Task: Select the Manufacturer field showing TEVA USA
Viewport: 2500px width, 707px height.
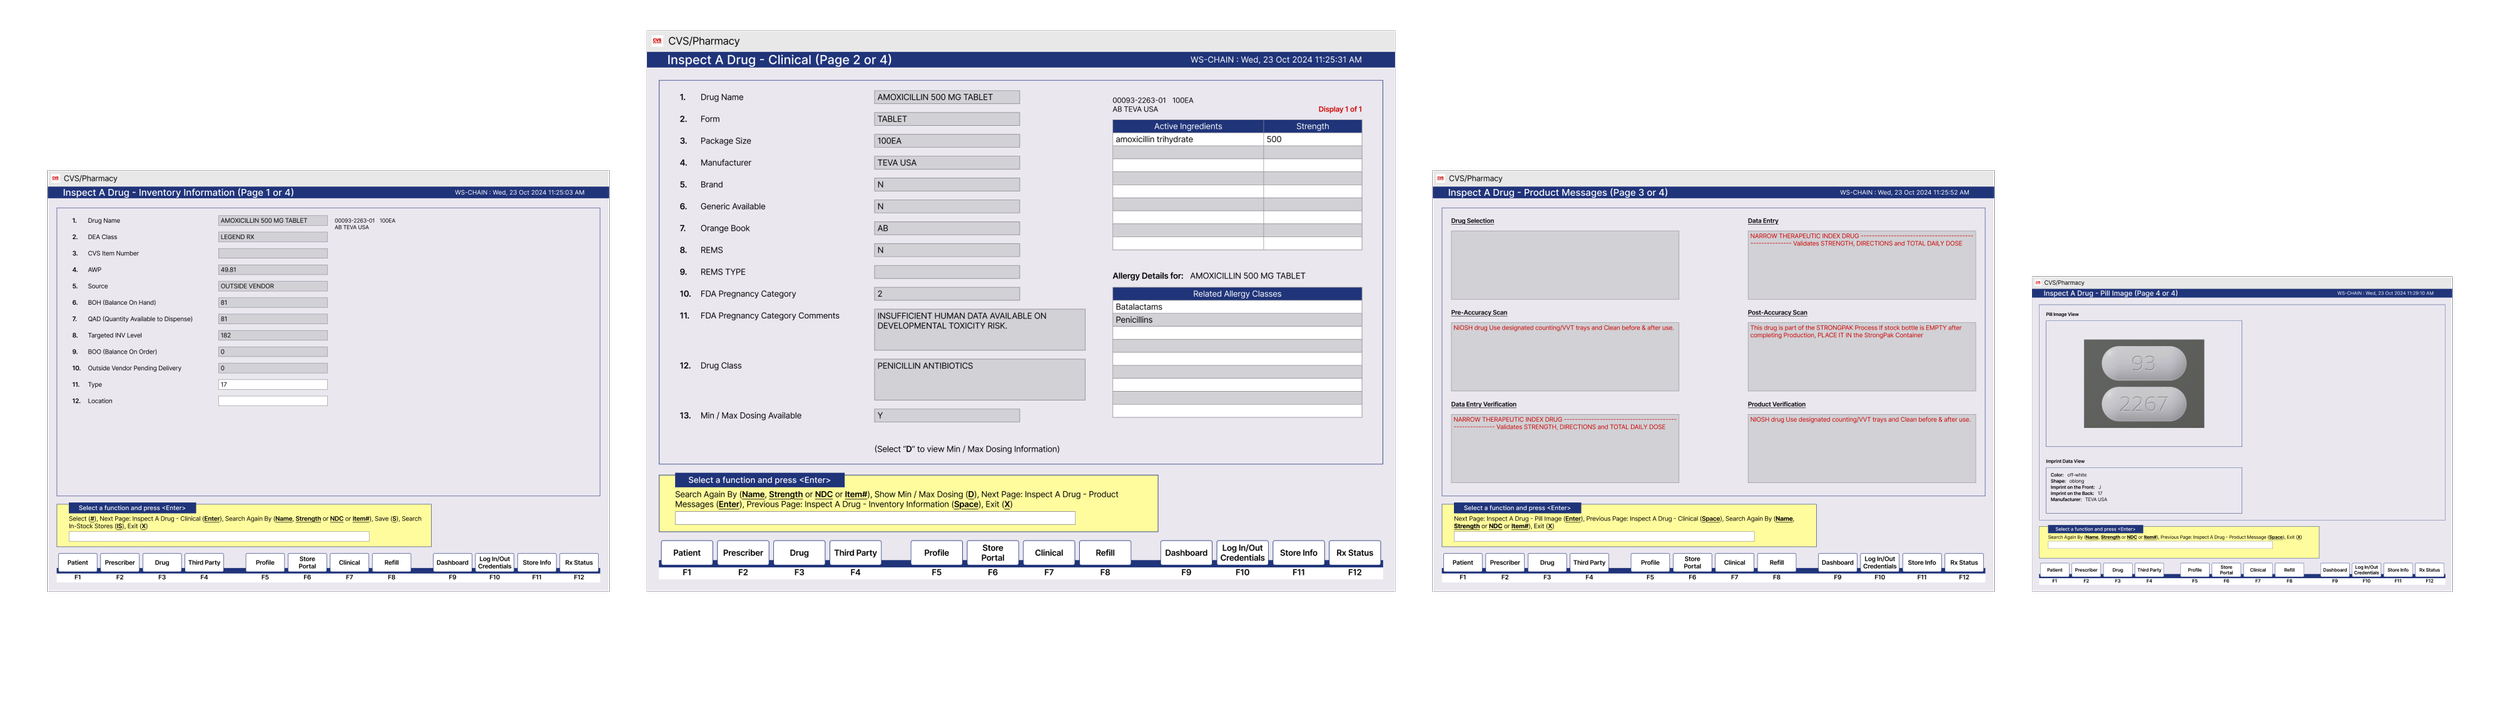Action: tap(947, 163)
